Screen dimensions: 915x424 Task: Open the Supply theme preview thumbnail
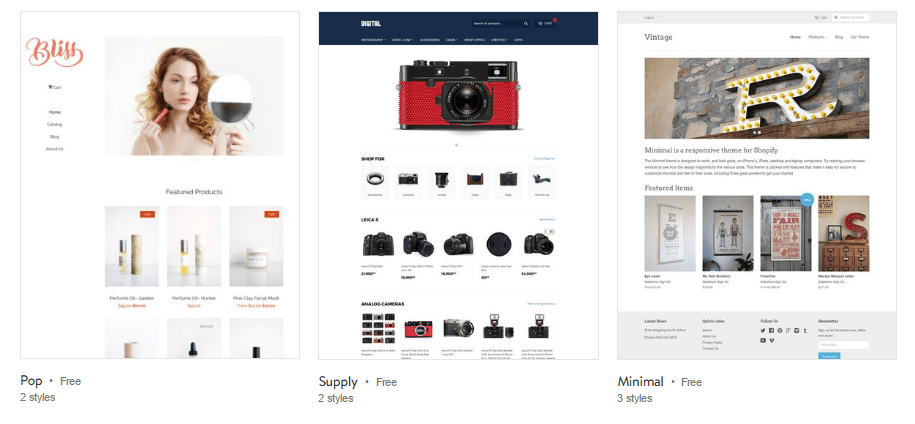click(x=458, y=185)
